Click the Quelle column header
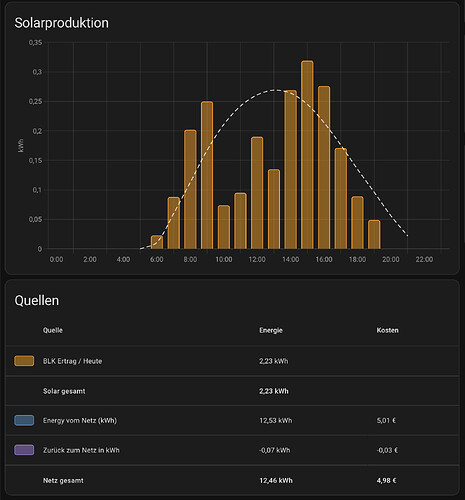 [53, 330]
